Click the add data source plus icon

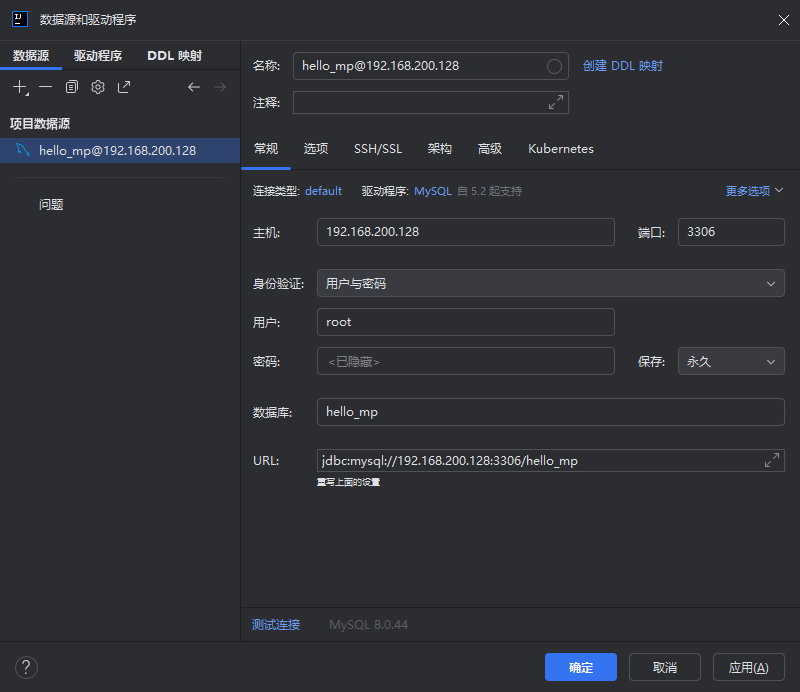click(20, 87)
